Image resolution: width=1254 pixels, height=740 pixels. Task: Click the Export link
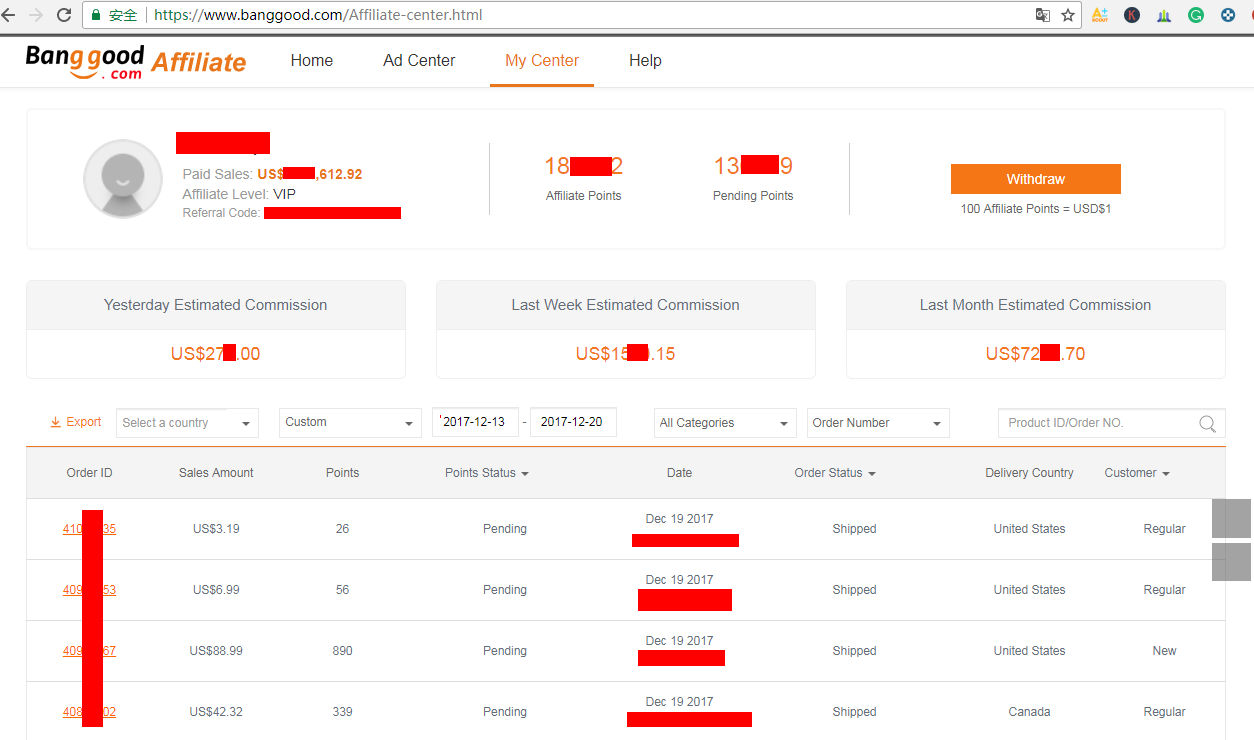click(84, 422)
